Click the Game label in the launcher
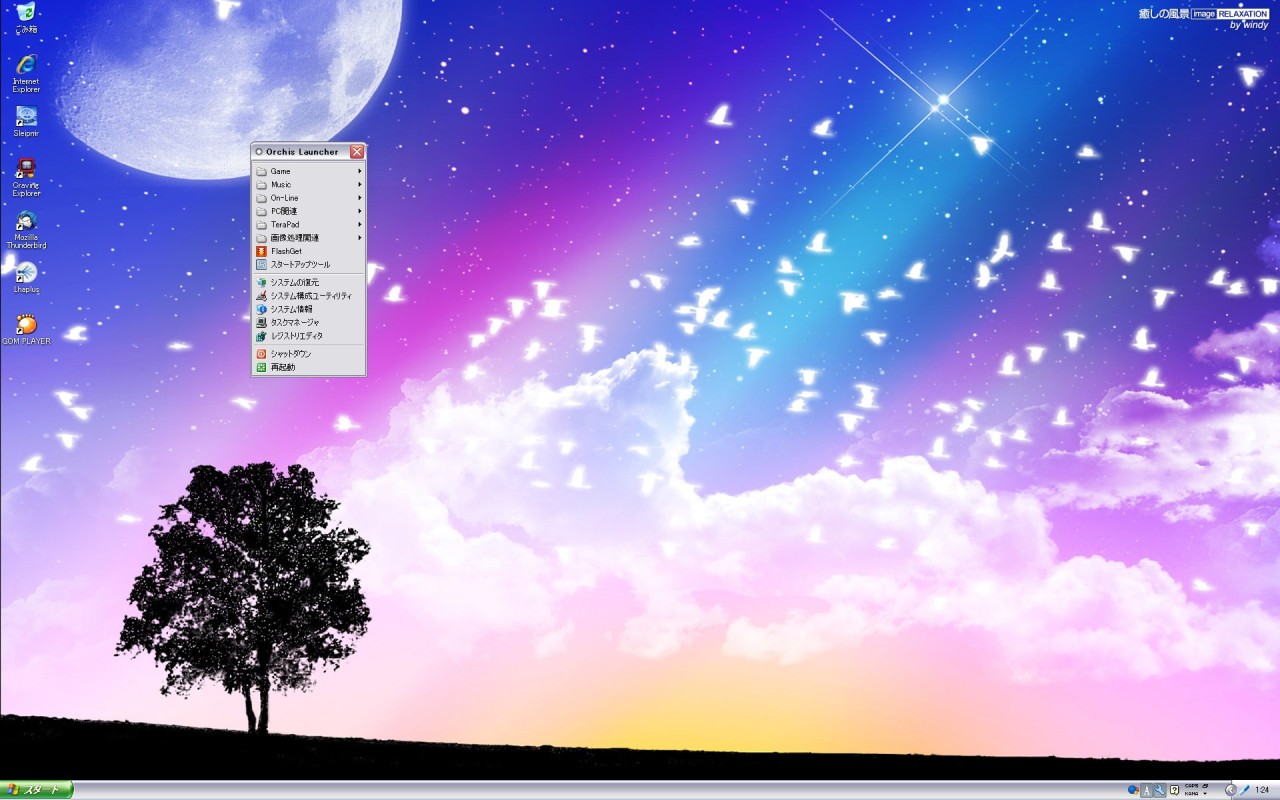 (280, 171)
